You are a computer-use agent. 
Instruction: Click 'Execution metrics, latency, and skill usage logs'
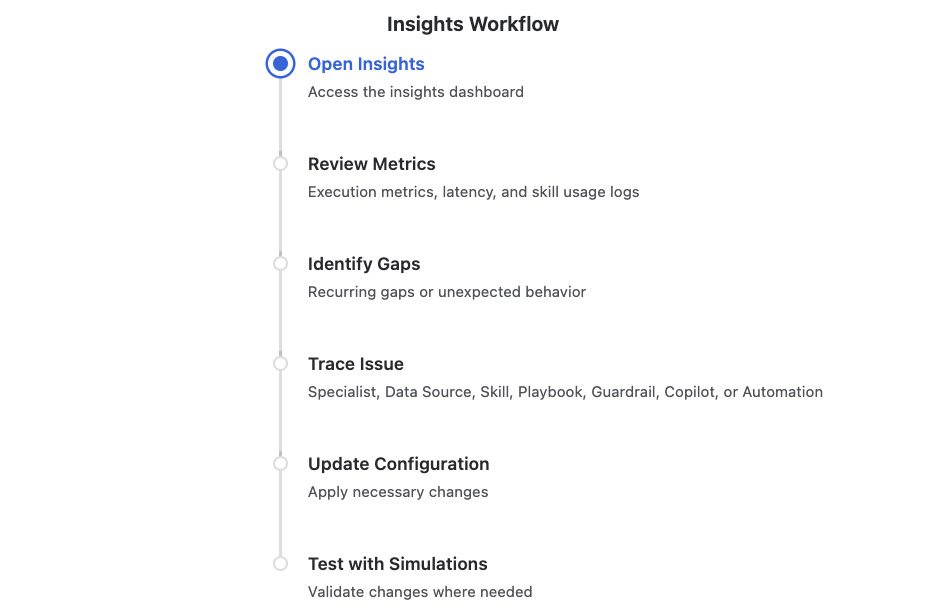pyautogui.click(x=473, y=192)
